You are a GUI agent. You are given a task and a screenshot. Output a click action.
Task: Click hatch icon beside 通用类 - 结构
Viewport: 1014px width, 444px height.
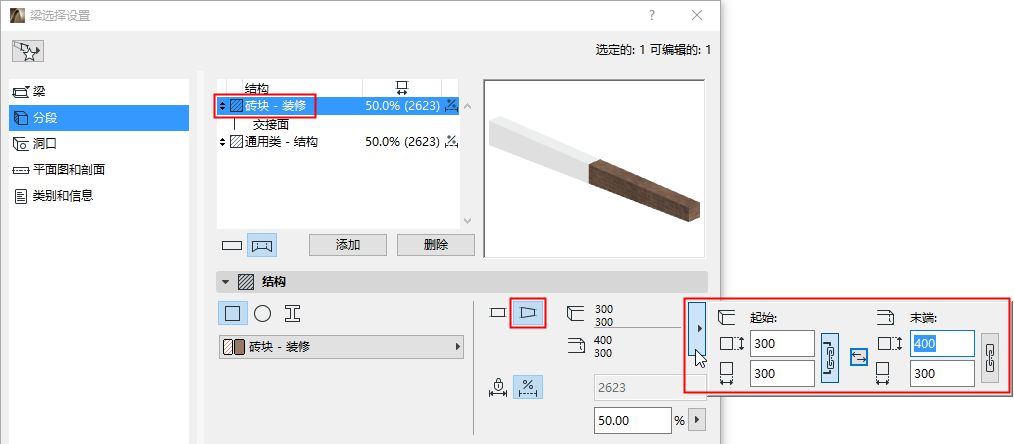point(236,142)
